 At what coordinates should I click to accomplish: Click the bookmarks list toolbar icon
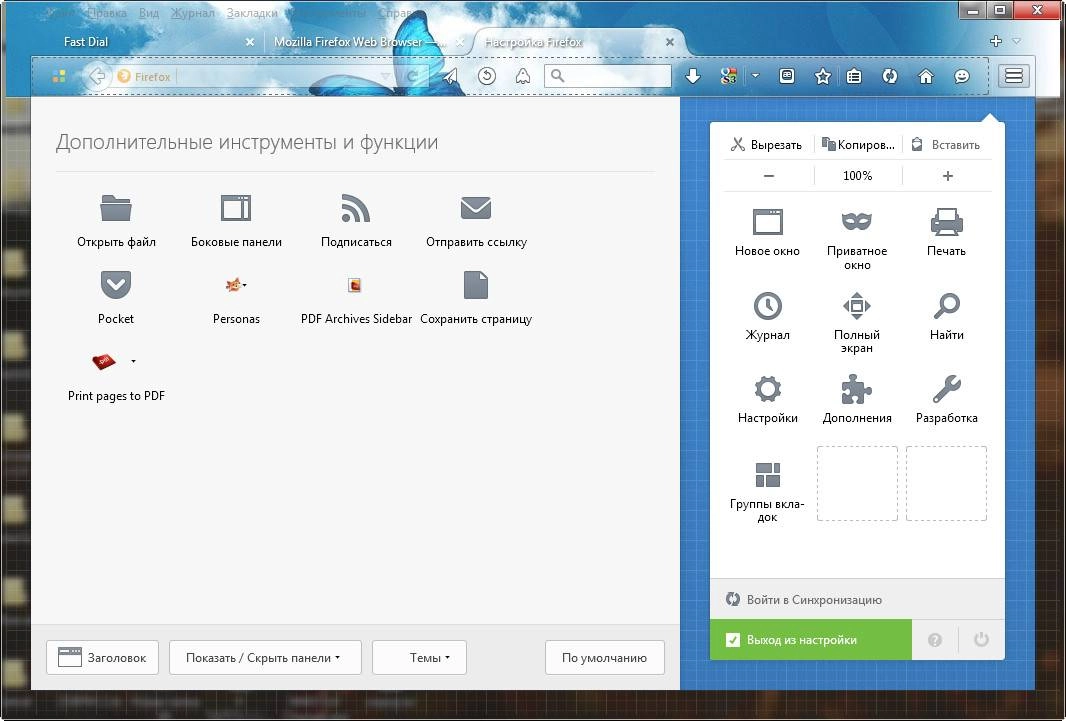pyautogui.click(x=854, y=76)
